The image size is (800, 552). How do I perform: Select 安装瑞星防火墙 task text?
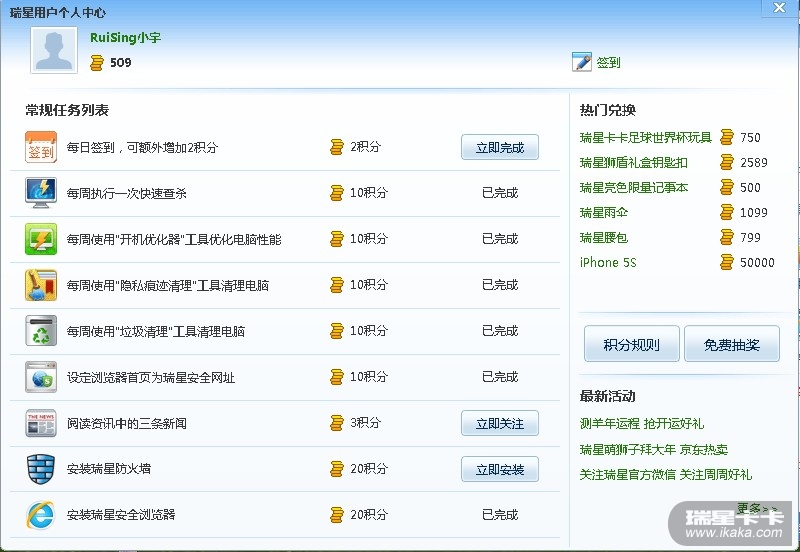coord(109,468)
